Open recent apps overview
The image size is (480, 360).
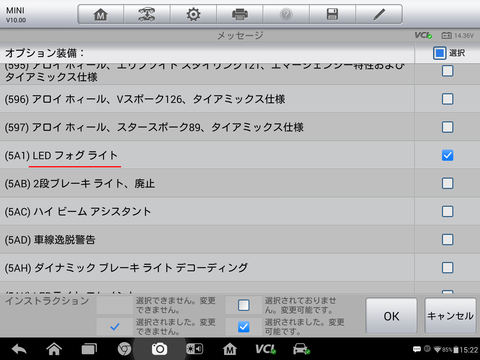89,349
